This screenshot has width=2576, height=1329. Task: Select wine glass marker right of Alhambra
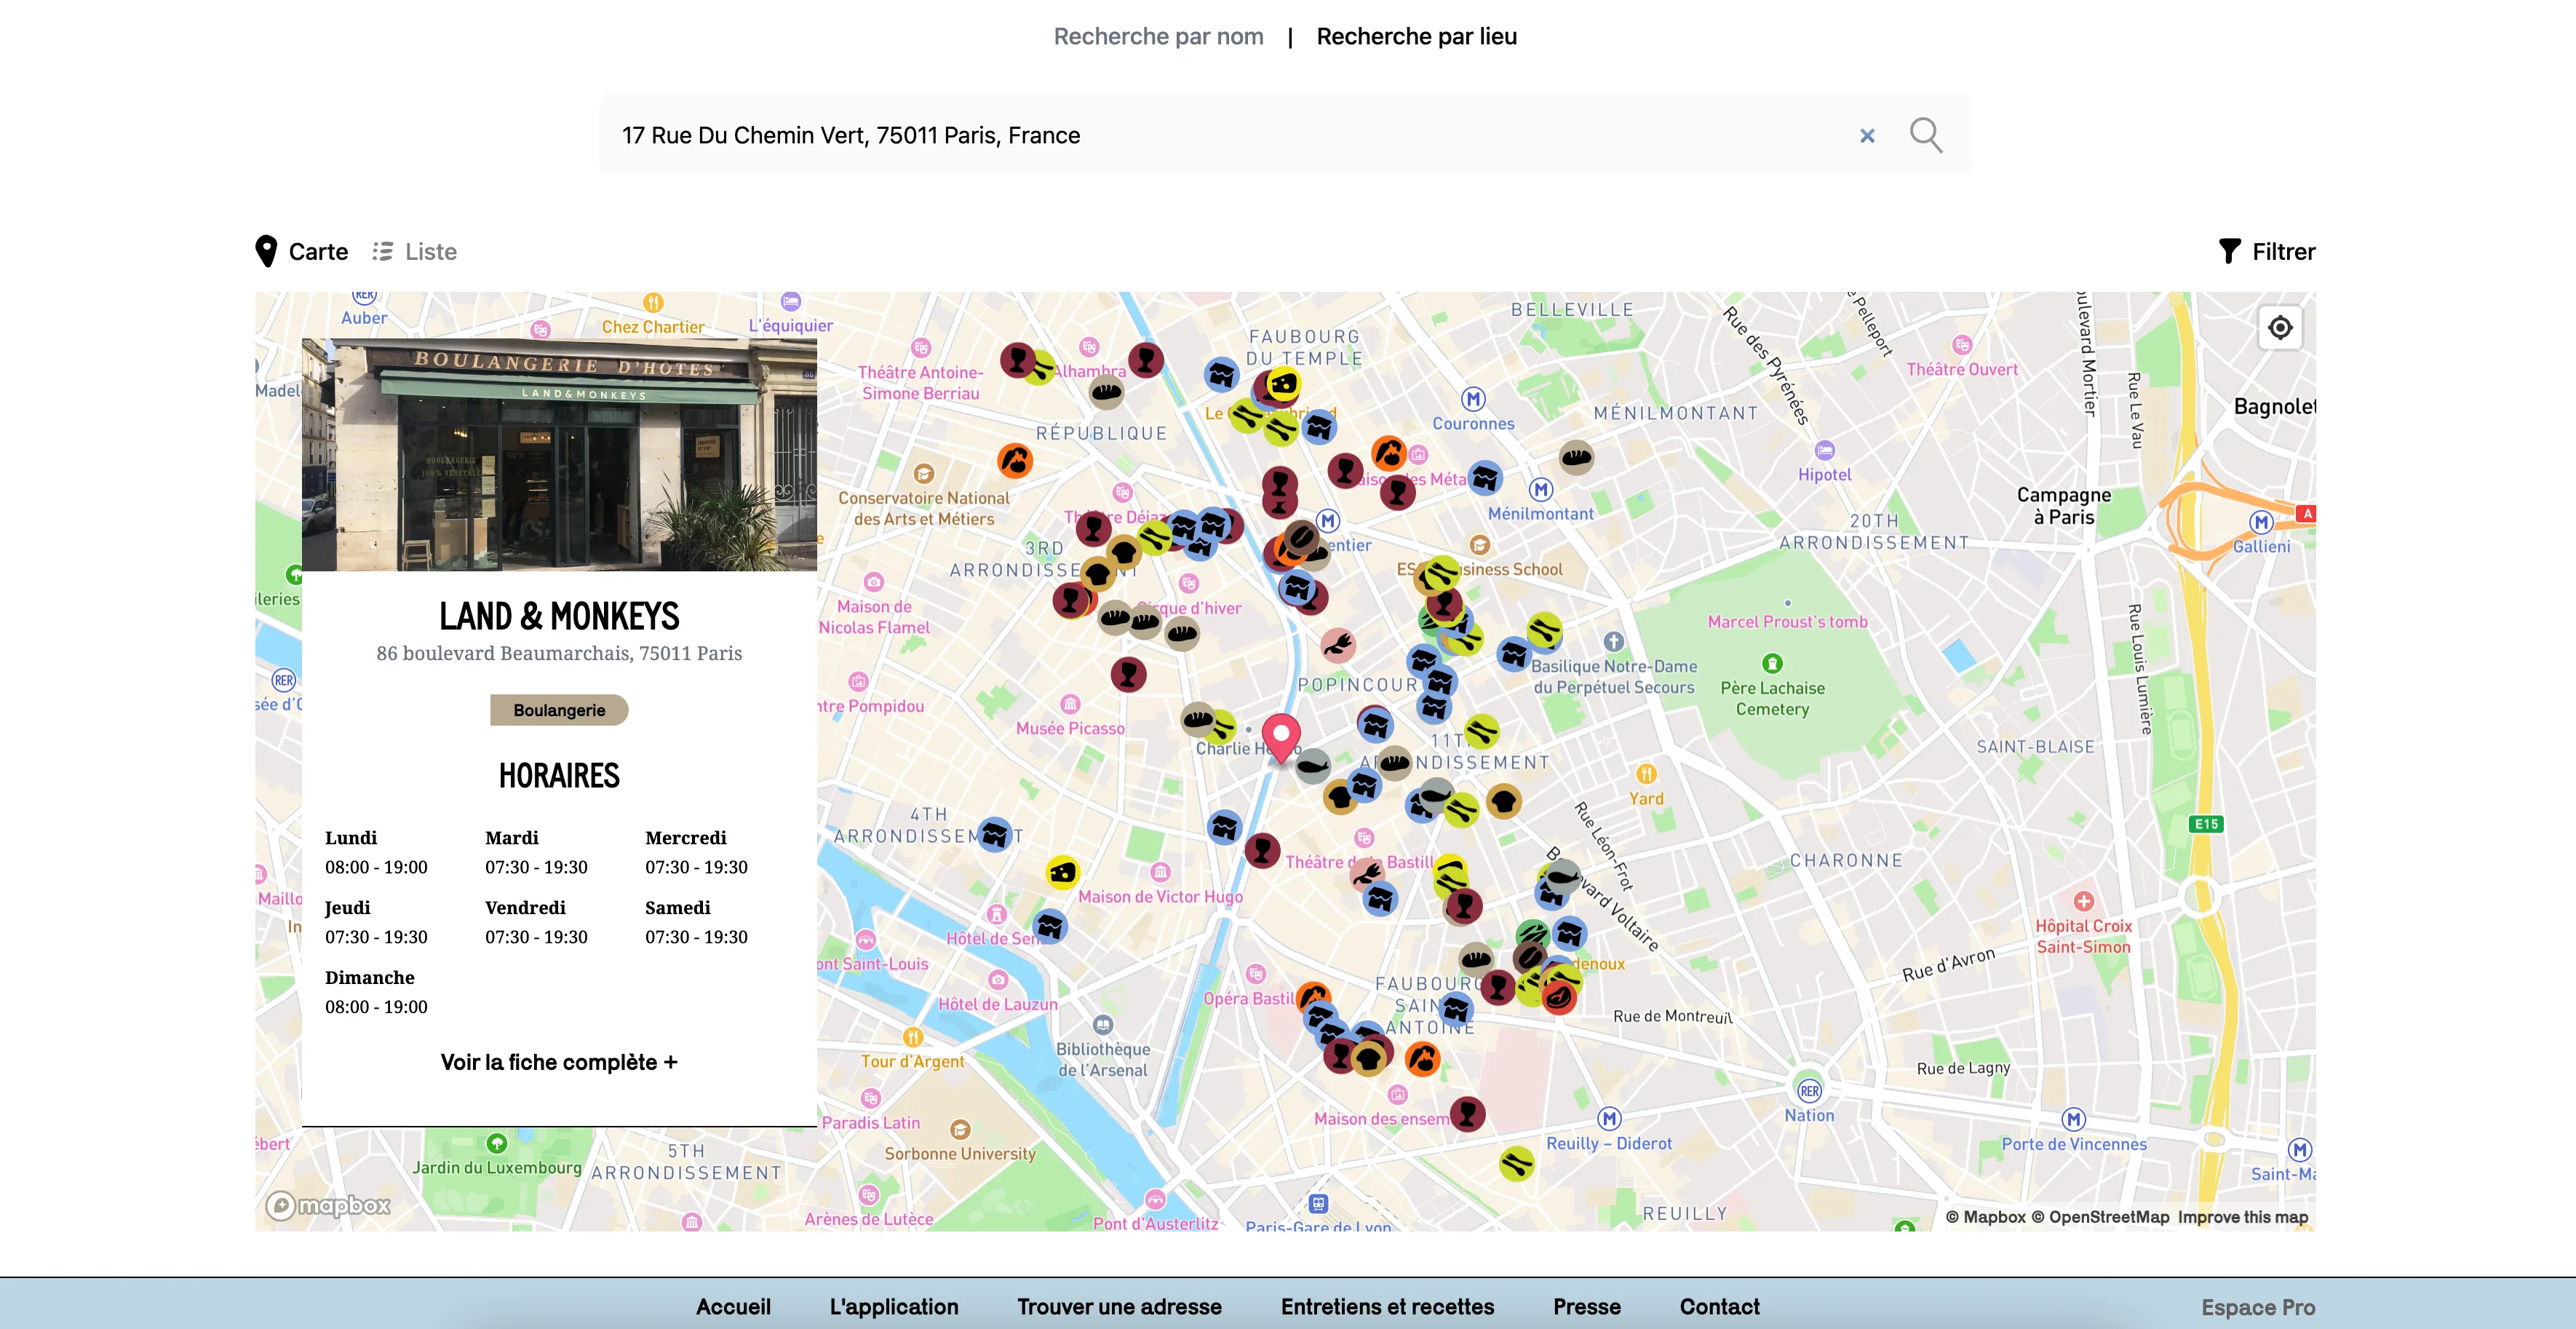click(x=1146, y=359)
